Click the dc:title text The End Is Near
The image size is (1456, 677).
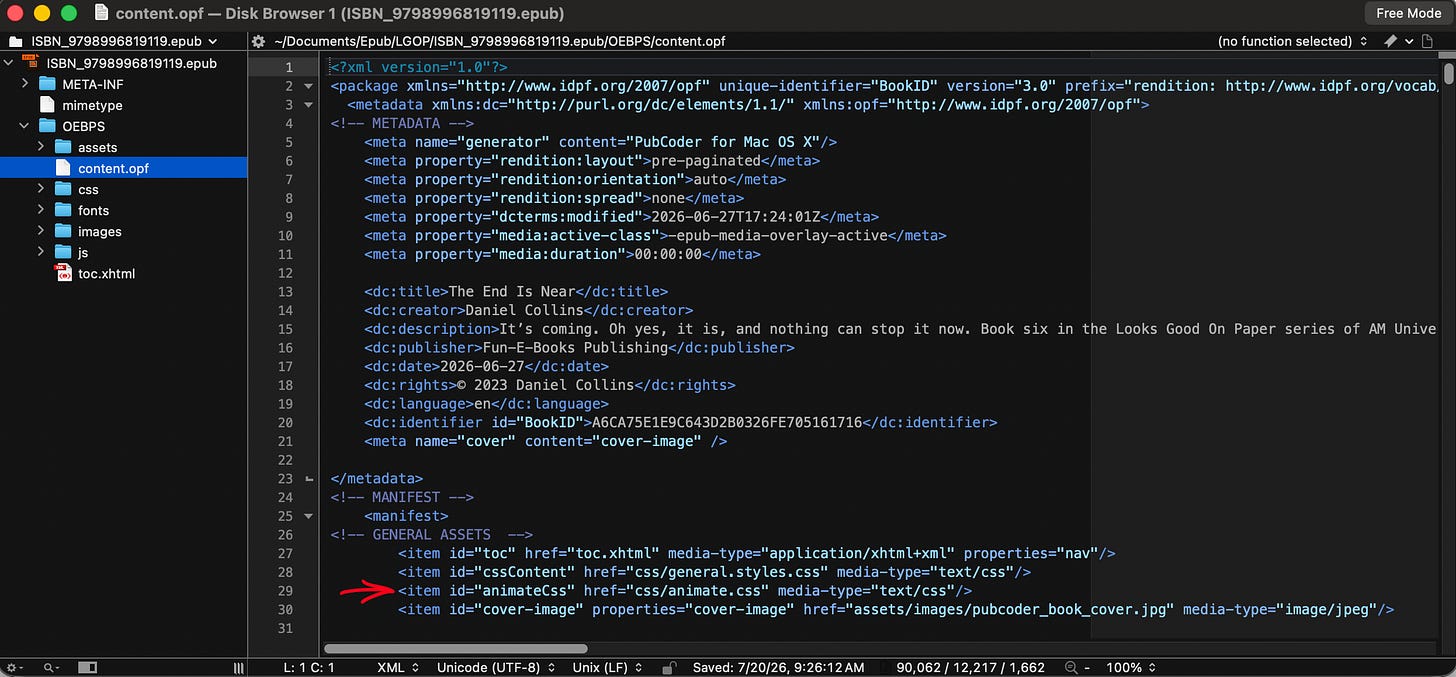point(510,291)
